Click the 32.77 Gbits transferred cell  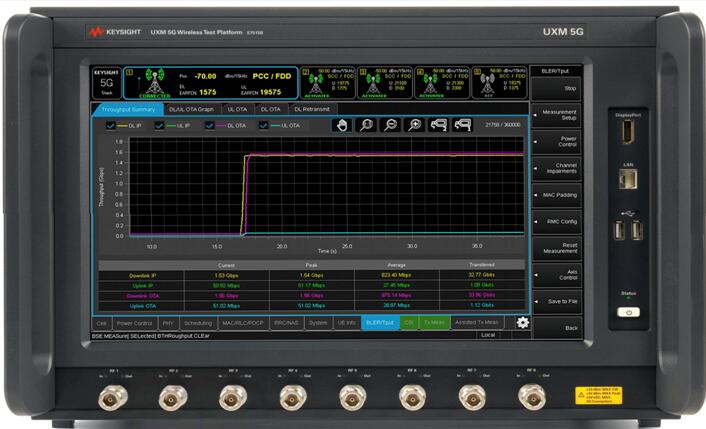pos(481,275)
